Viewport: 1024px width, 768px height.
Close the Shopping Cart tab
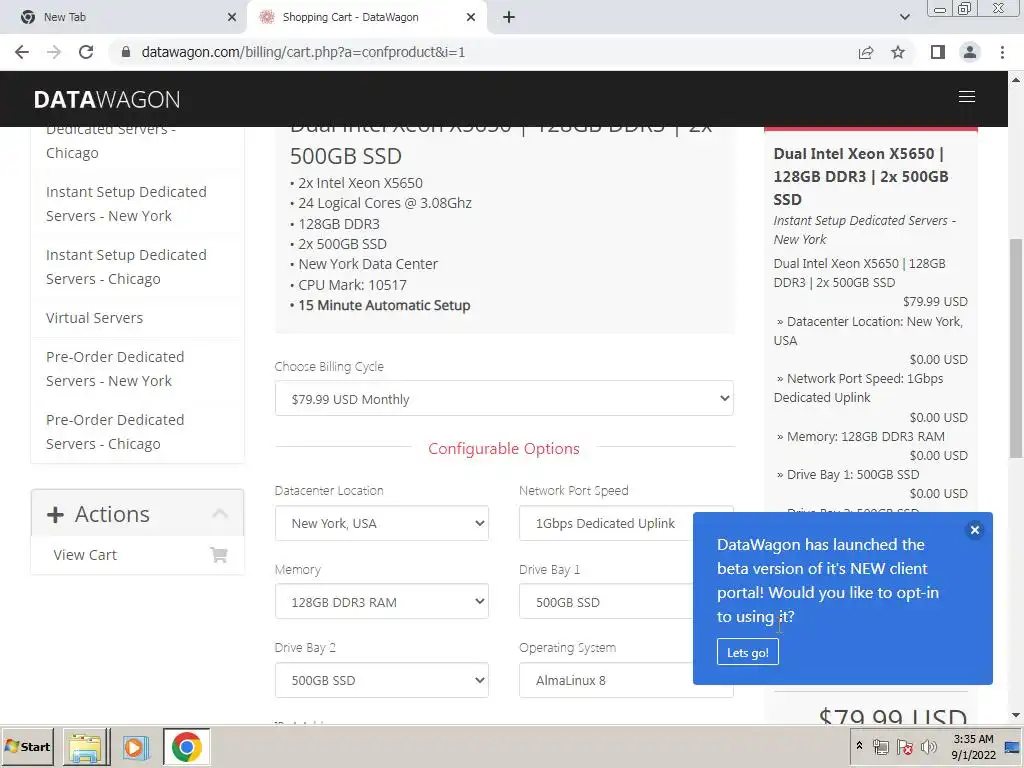pyautogui.click(x=471, y=17)
